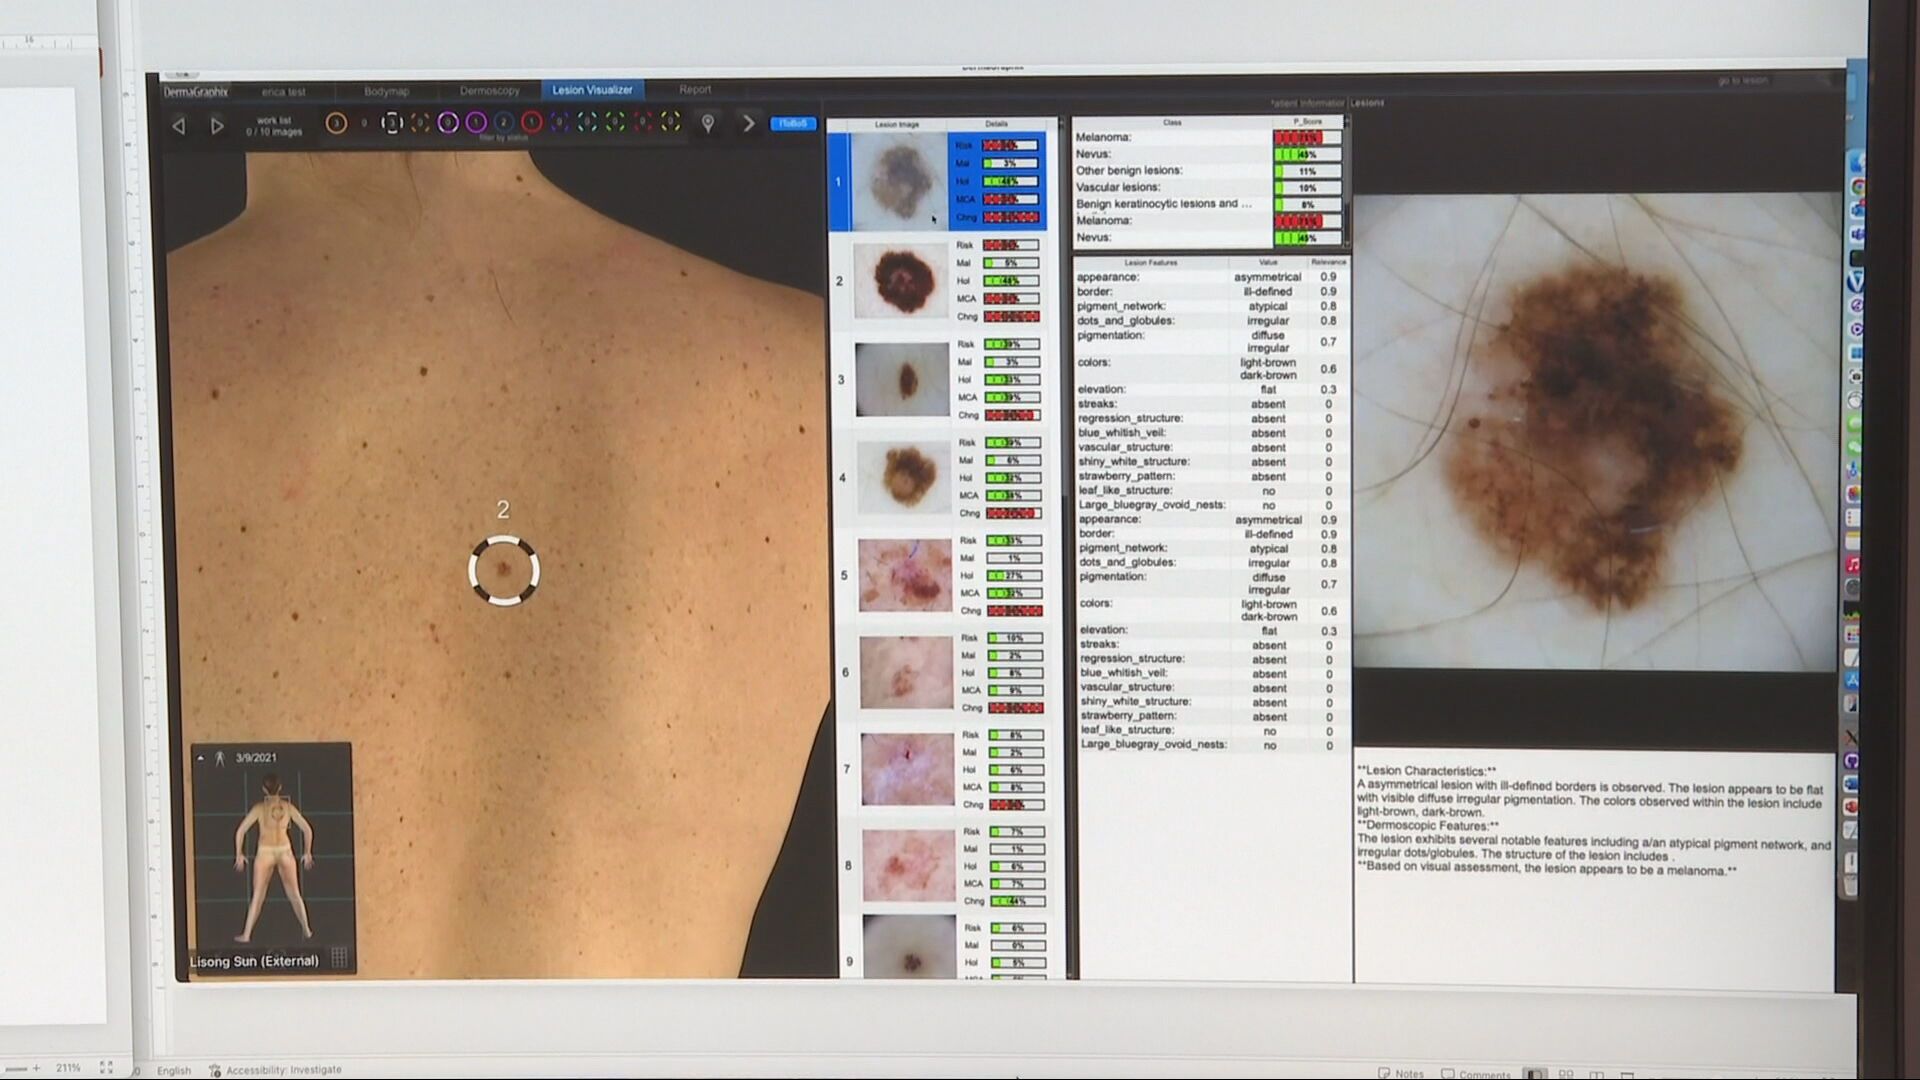Select the orange circle status filter
This screenshot has height=1080, width=1920.
[x=336, y=123]
